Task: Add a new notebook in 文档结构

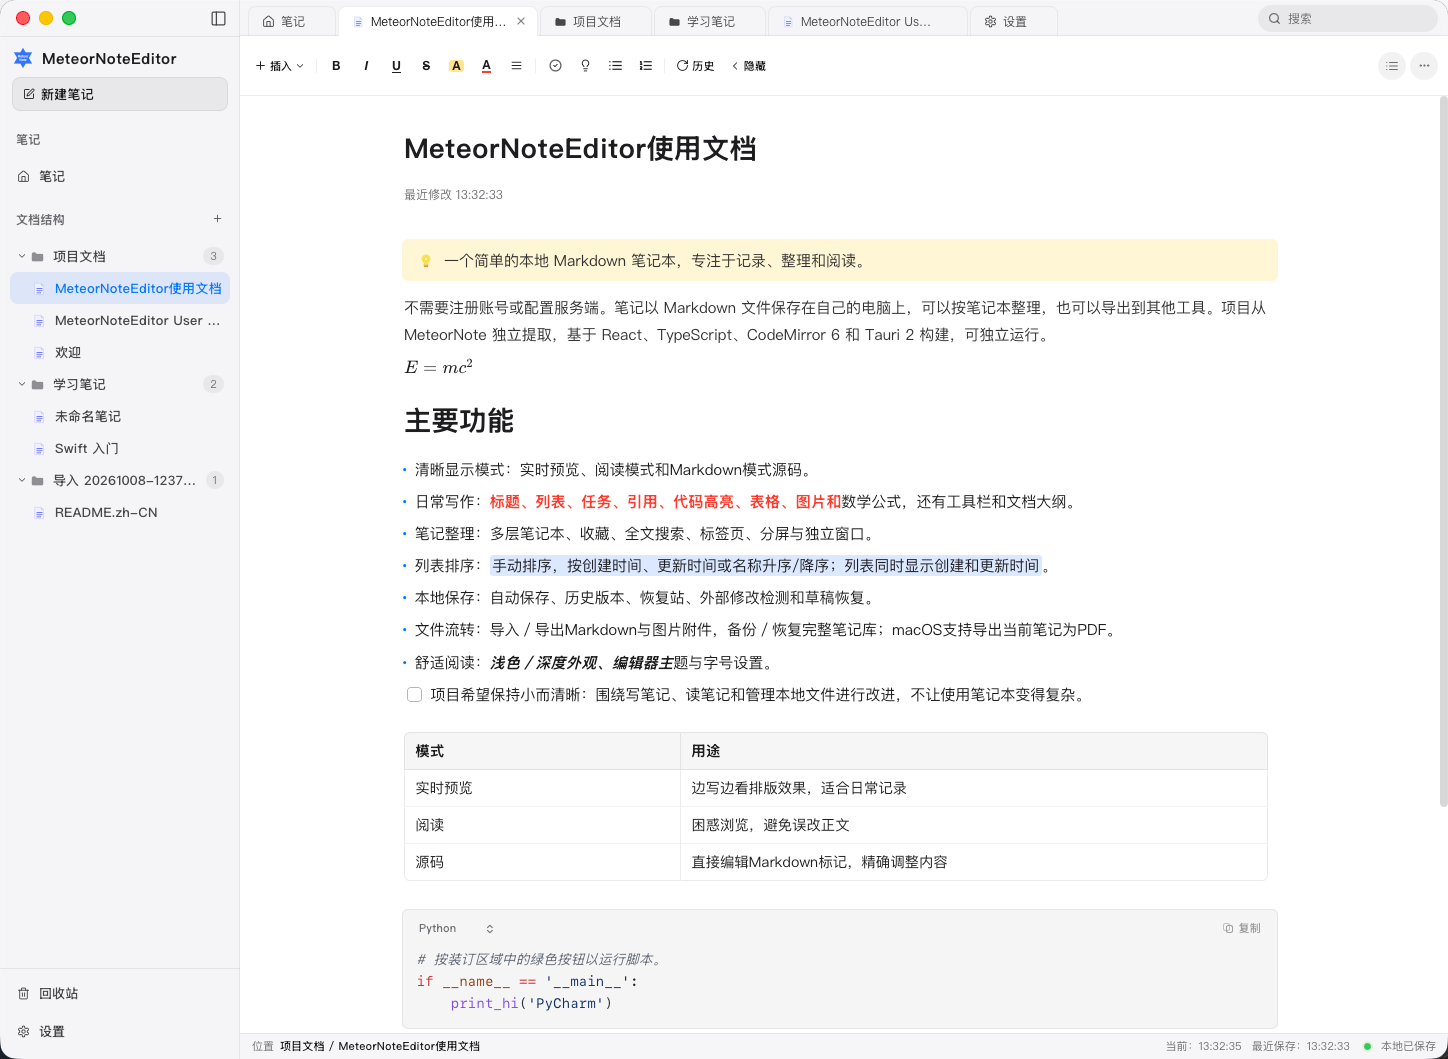Action: tap(217, 219)
